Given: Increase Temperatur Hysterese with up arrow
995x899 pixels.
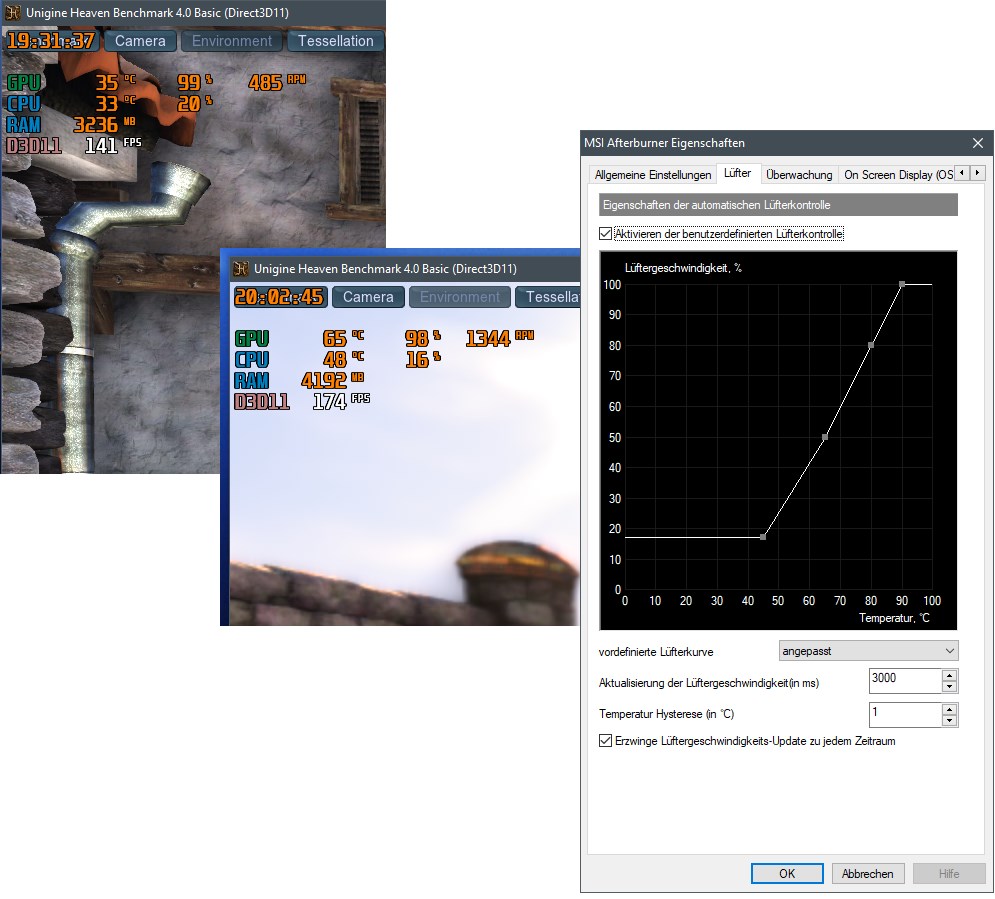Looking at the screenshot, I should click(949, 709).
